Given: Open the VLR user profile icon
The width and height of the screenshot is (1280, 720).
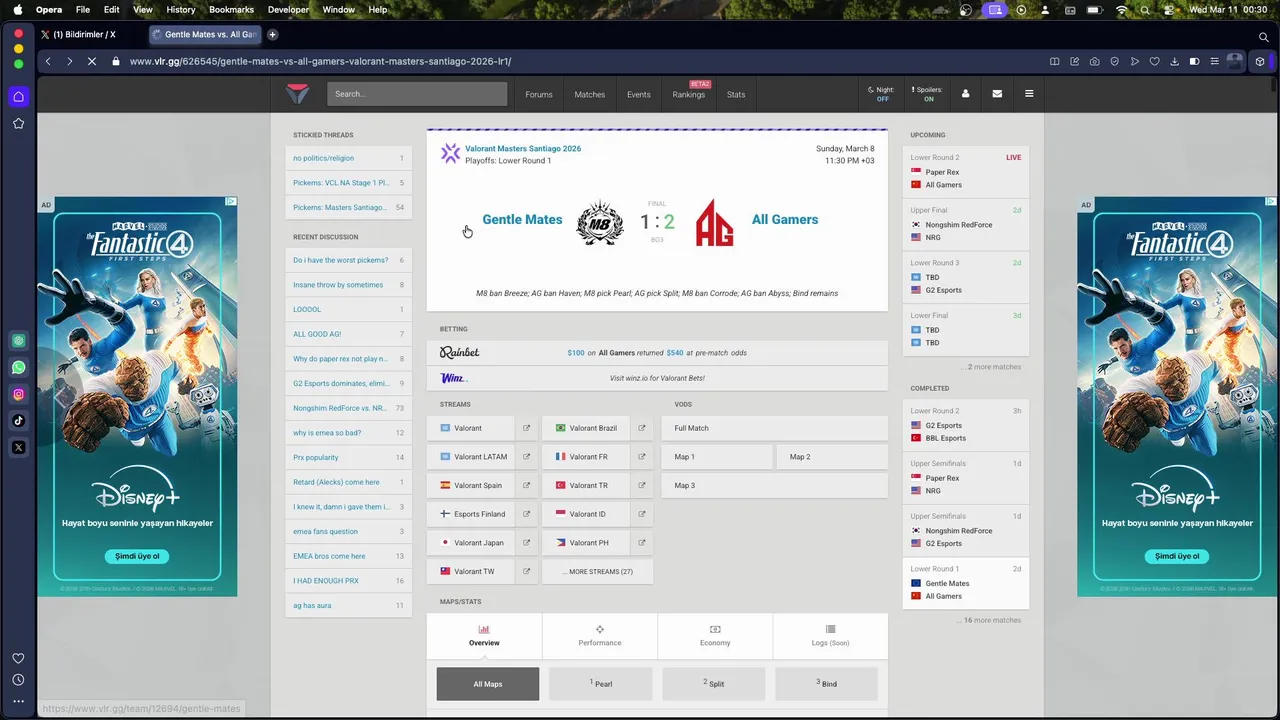Looking at the screenshot, I should tap(965, 94).
